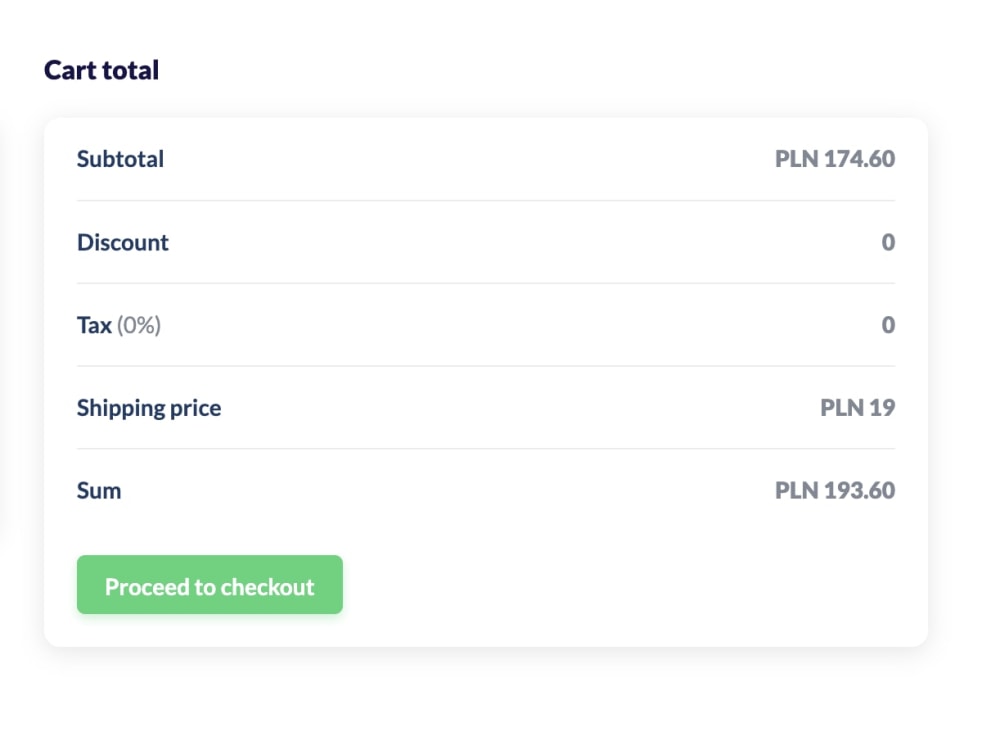This screenshot has width=1000, height=750.
Task: Click the divider under the Shipping price row
Action: point(486,449)
